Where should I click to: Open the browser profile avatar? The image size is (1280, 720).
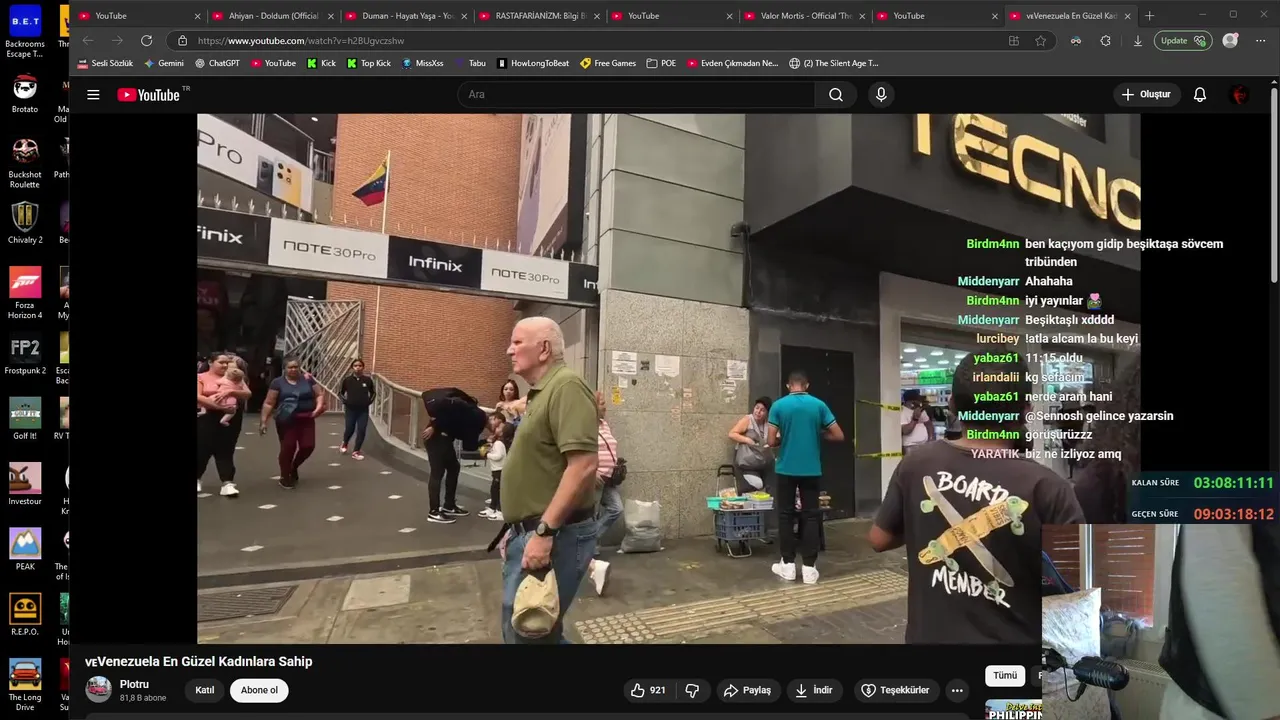[x=1230, y=41]
